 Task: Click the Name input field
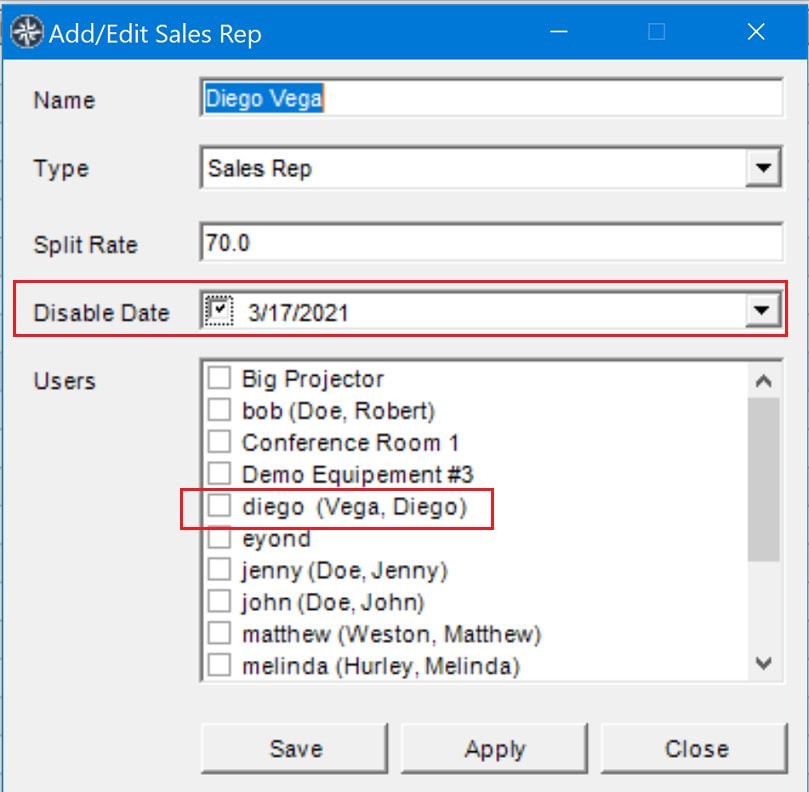[492, 98]
